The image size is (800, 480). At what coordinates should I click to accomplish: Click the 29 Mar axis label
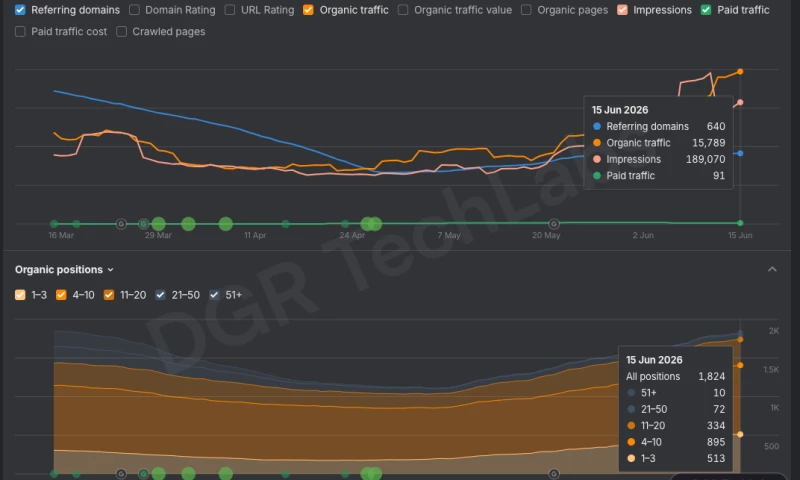(158, 235)
